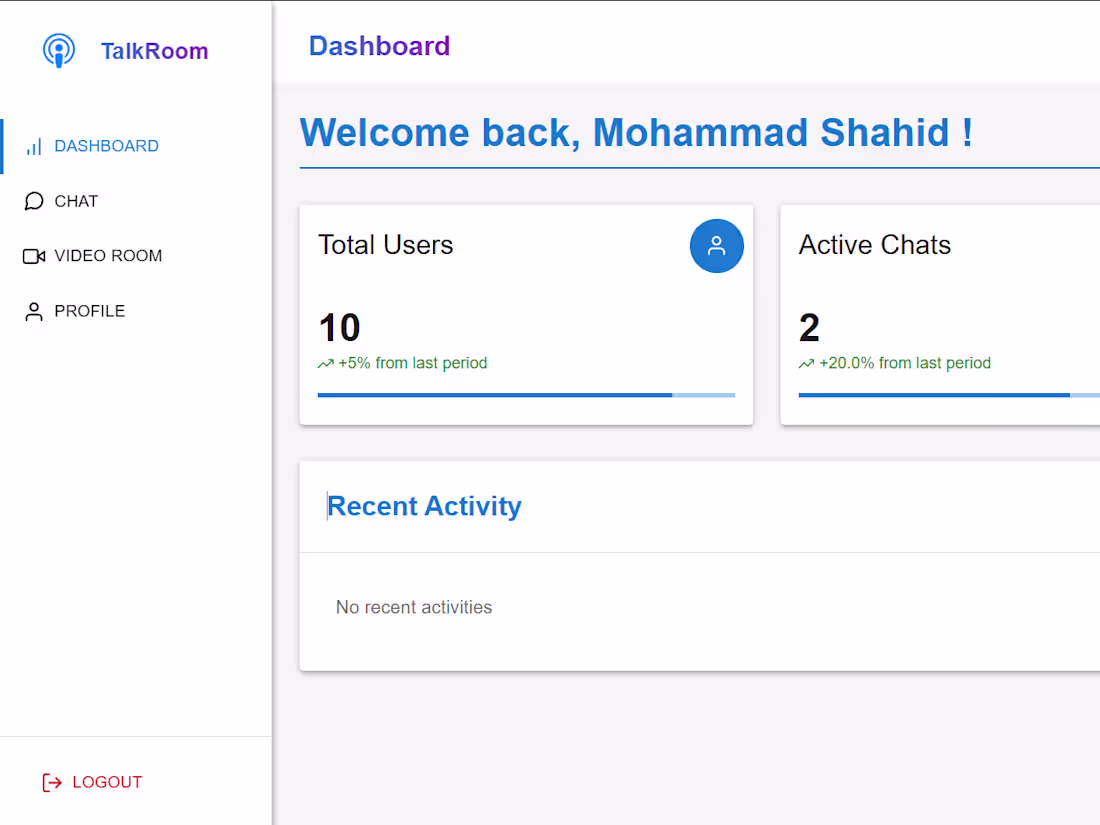Screen dimensions: 1100x825
Task: Open the PROFILE section from sidebar
Action: click(x=90, y=311)
